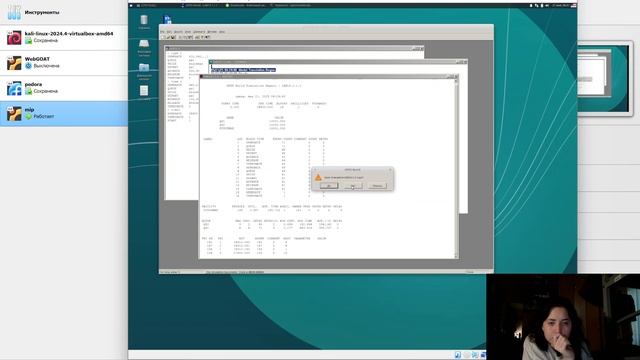Image resolution: width=640 pixels, height=360 pixels.
Task: Click the podora Fedora logo icon
Action: (x=14, y=88)
